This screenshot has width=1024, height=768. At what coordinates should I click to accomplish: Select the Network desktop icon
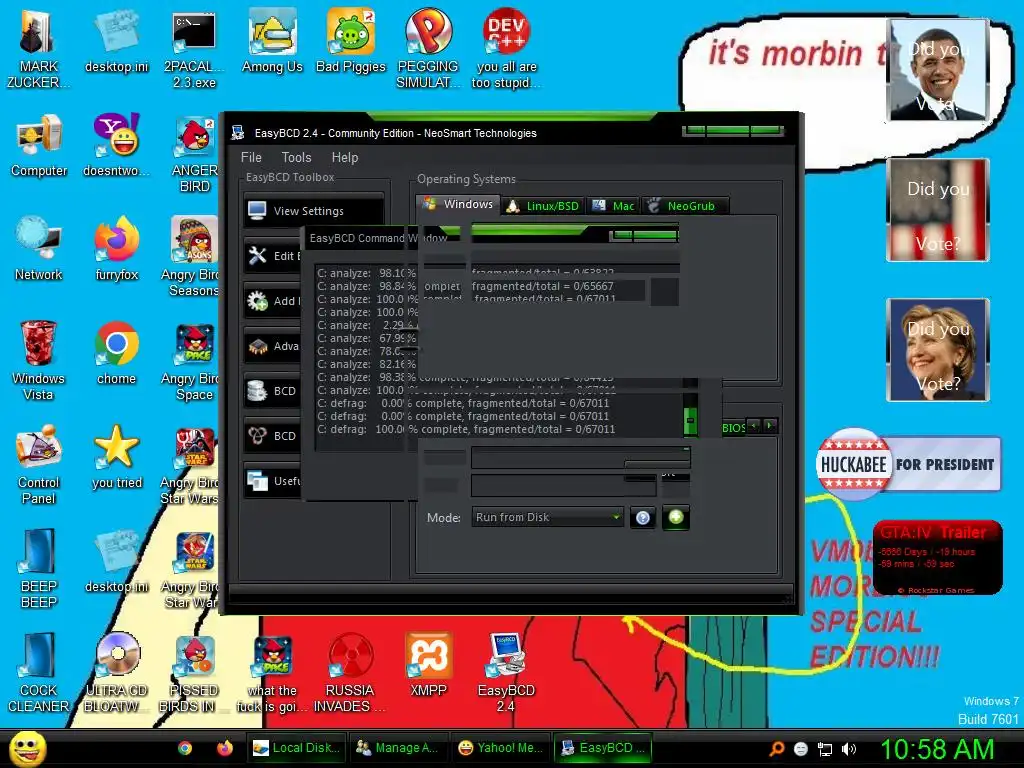coord(39,249)
